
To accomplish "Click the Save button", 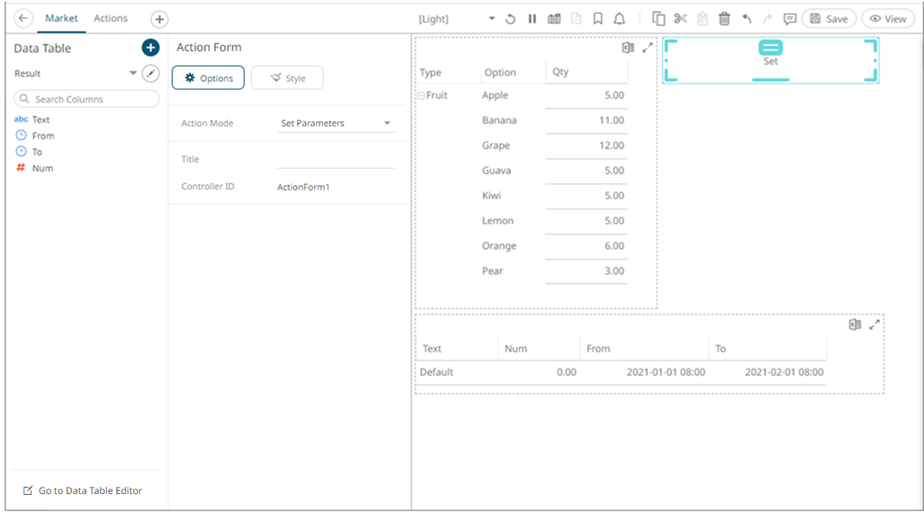I will (829, 19).
